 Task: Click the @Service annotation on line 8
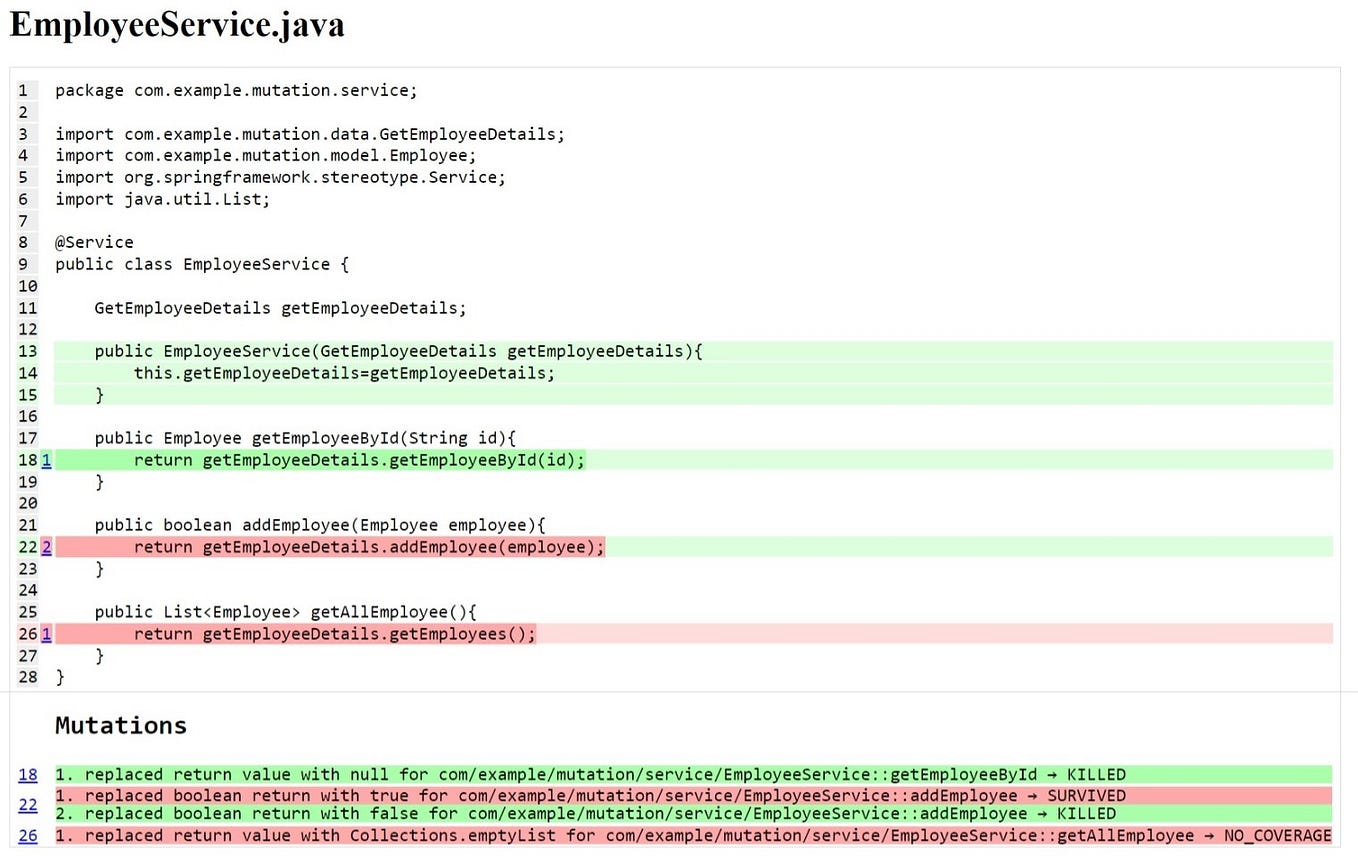pyautogui.click(x=94, y=242)
